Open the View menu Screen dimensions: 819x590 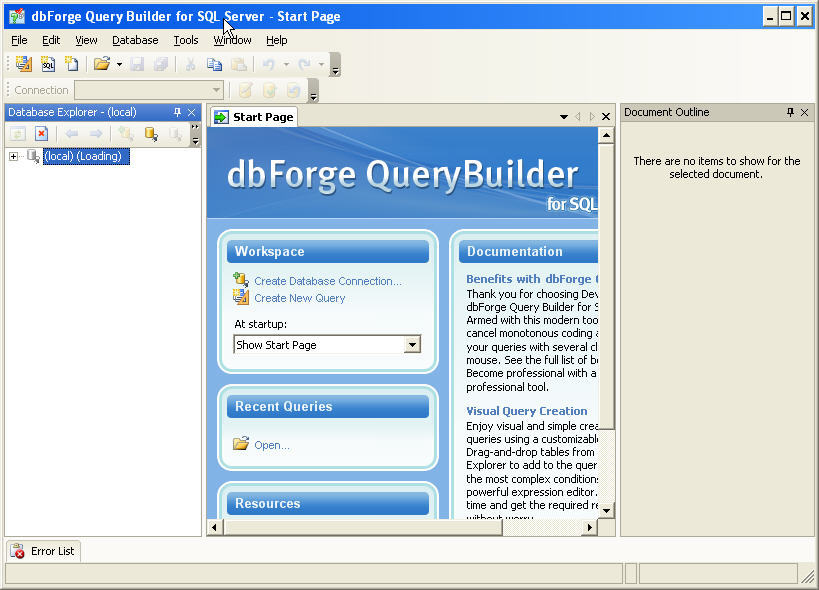click(x=86, y=40)
